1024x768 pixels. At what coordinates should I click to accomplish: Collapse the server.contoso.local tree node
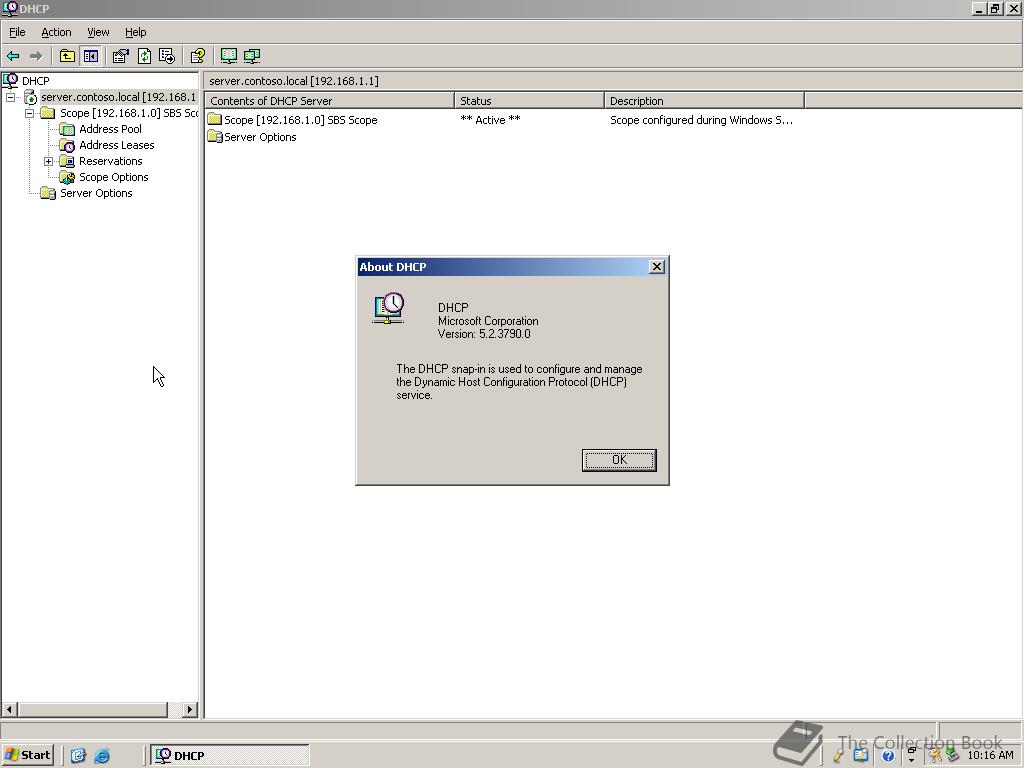tap(10, 97)
